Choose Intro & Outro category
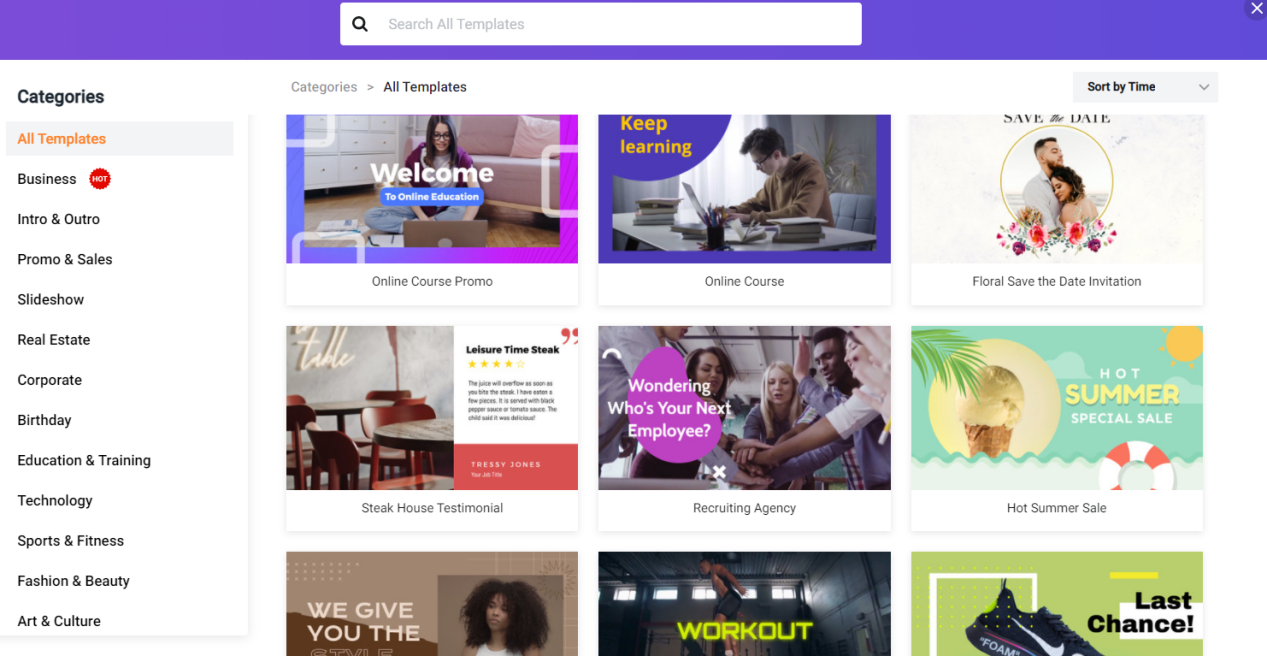The width and height of the screenshot is (1267, 656). pyautogui.click(x=59, y=219)
